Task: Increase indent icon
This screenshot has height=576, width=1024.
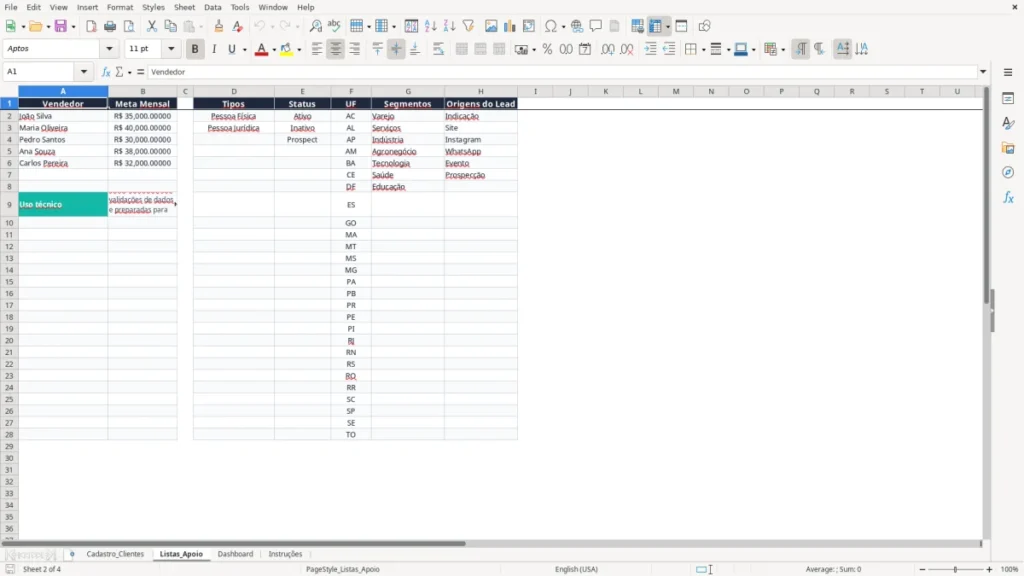Action: (x=650, y=49)
